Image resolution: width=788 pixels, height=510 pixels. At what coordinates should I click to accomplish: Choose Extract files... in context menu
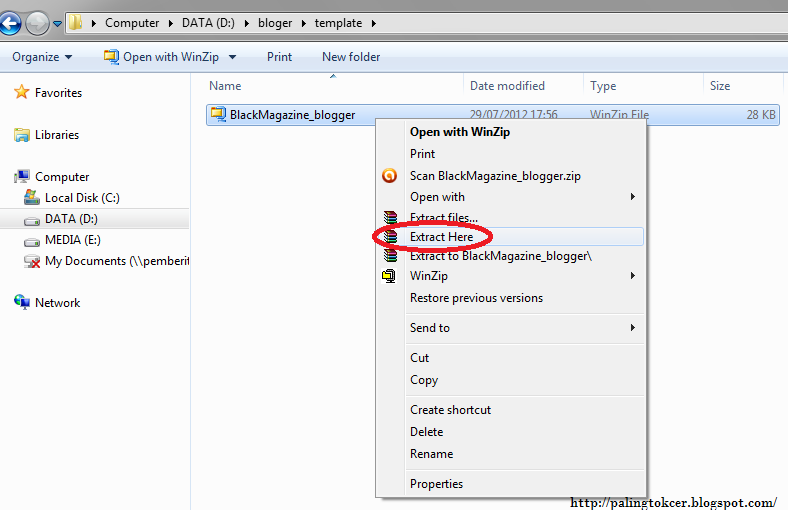(x=443, y=218)
